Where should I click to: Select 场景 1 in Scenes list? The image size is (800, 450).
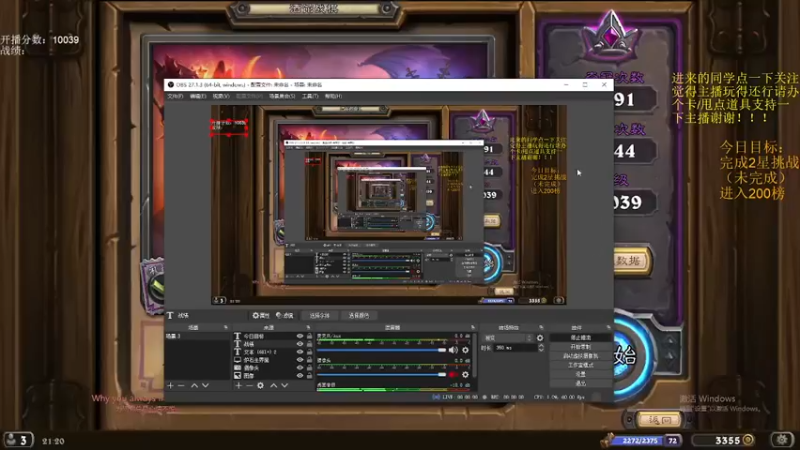click(197, 336)
